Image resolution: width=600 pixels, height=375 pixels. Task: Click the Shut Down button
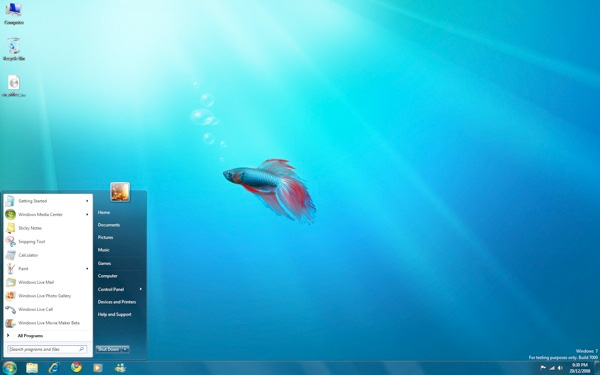[x=109, y=349]
